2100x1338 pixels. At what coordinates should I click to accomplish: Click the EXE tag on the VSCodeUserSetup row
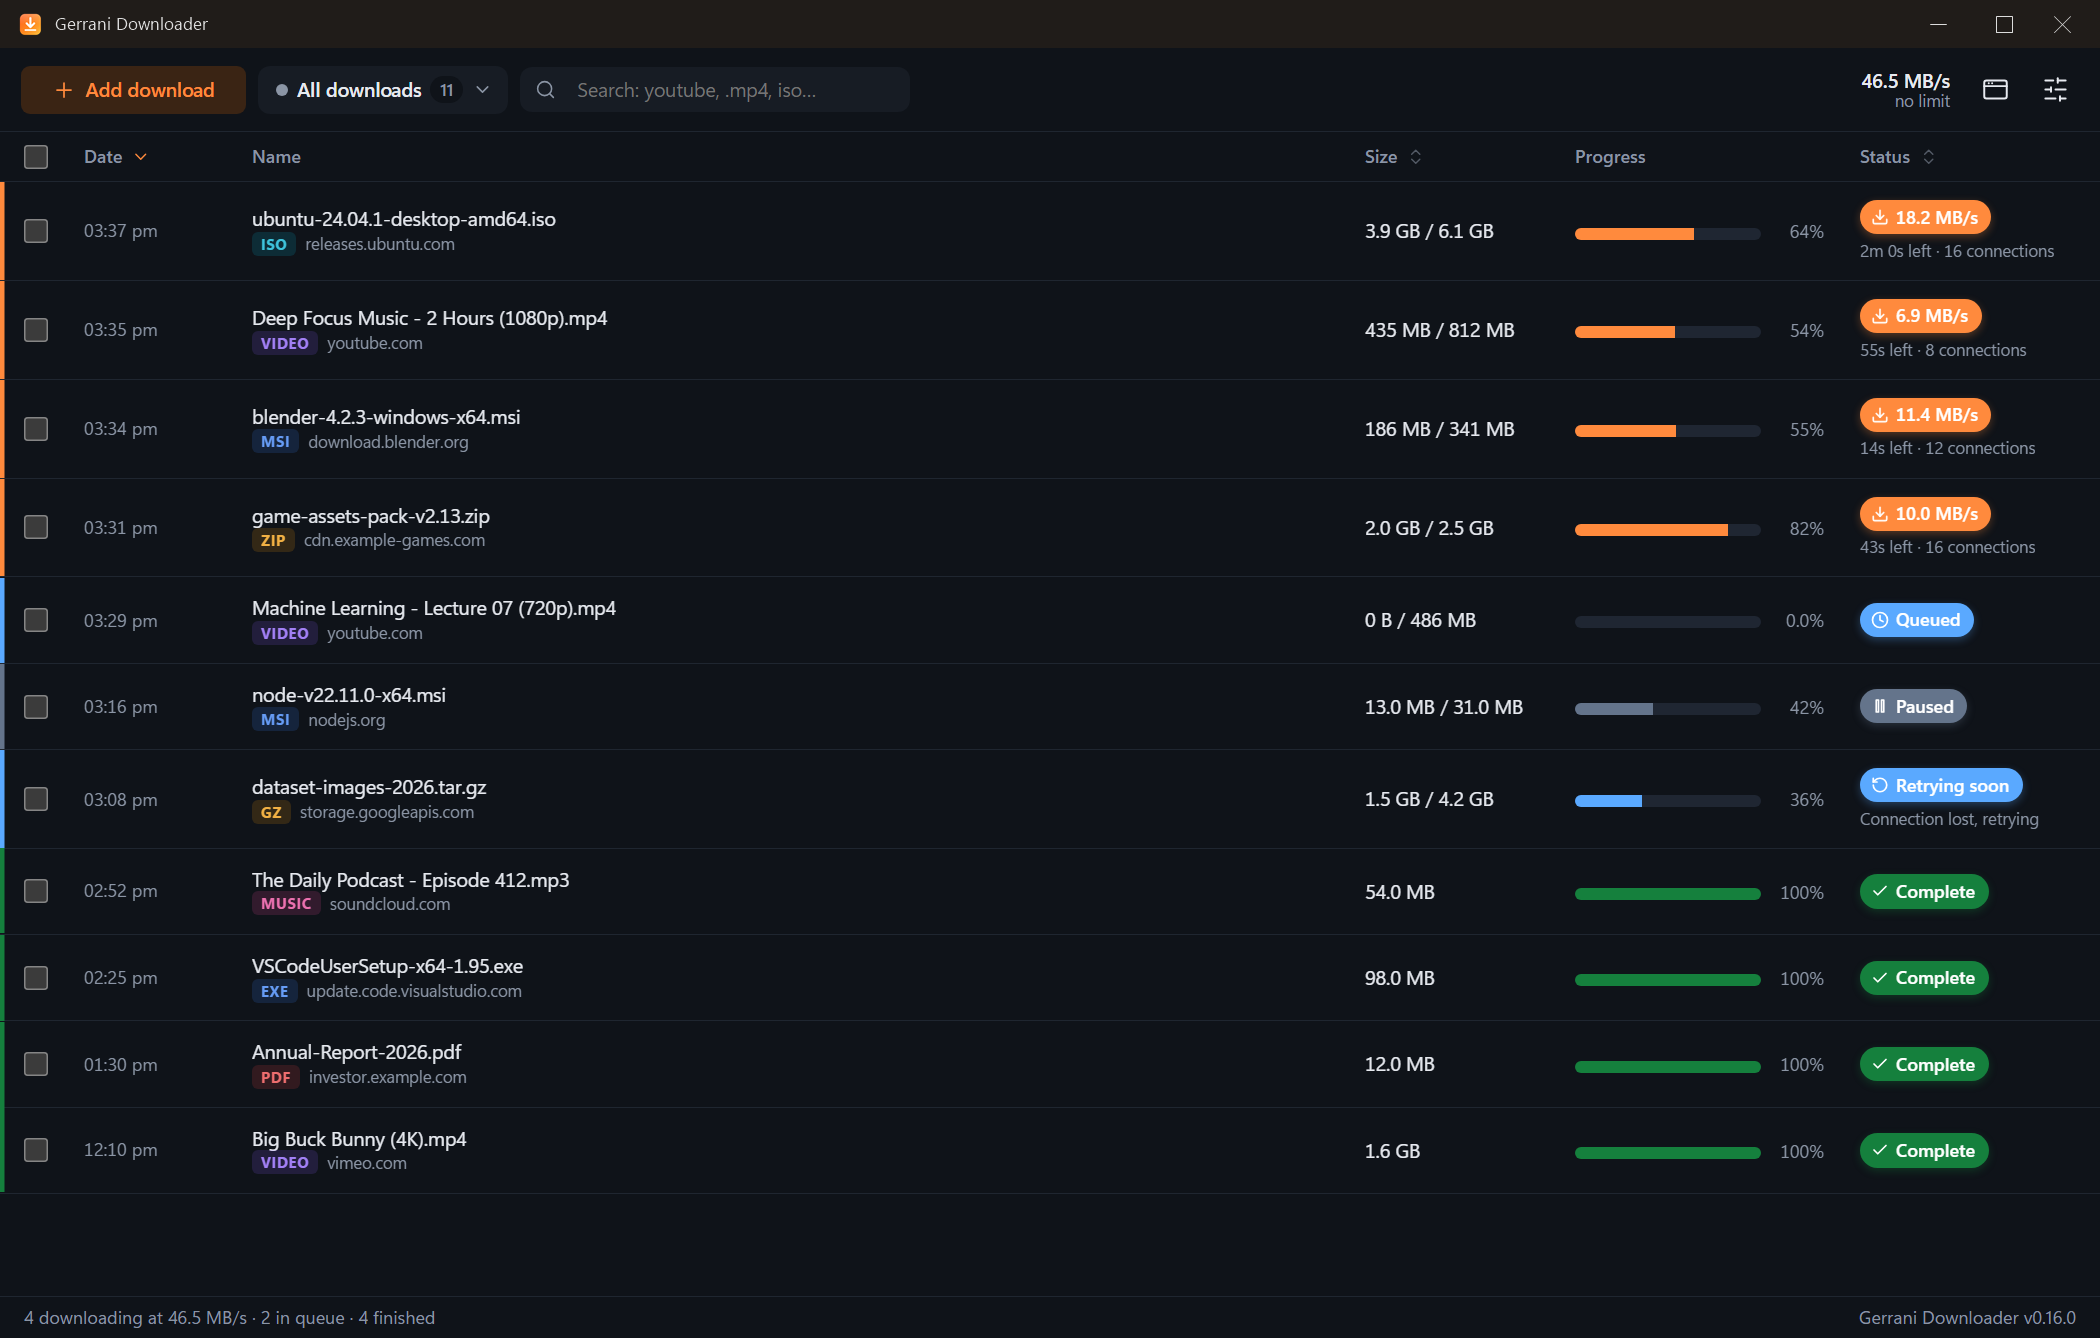coord(274,992)
